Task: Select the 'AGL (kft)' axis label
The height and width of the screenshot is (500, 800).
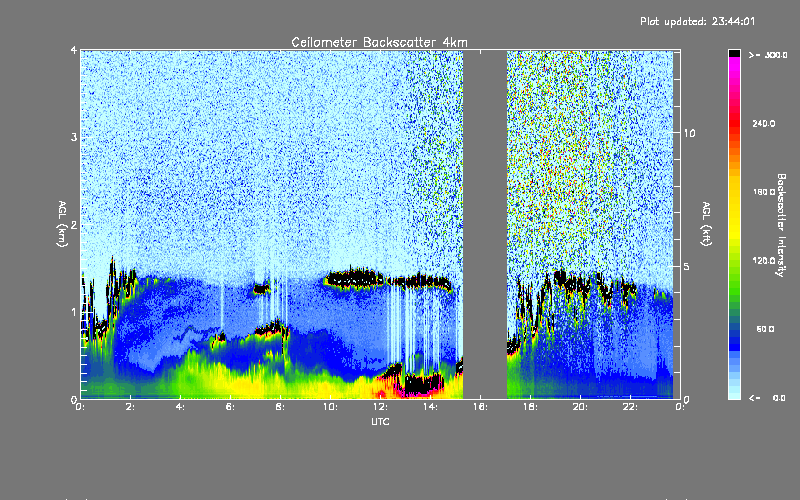Action: pyautogui.click(x=706, y=224)
